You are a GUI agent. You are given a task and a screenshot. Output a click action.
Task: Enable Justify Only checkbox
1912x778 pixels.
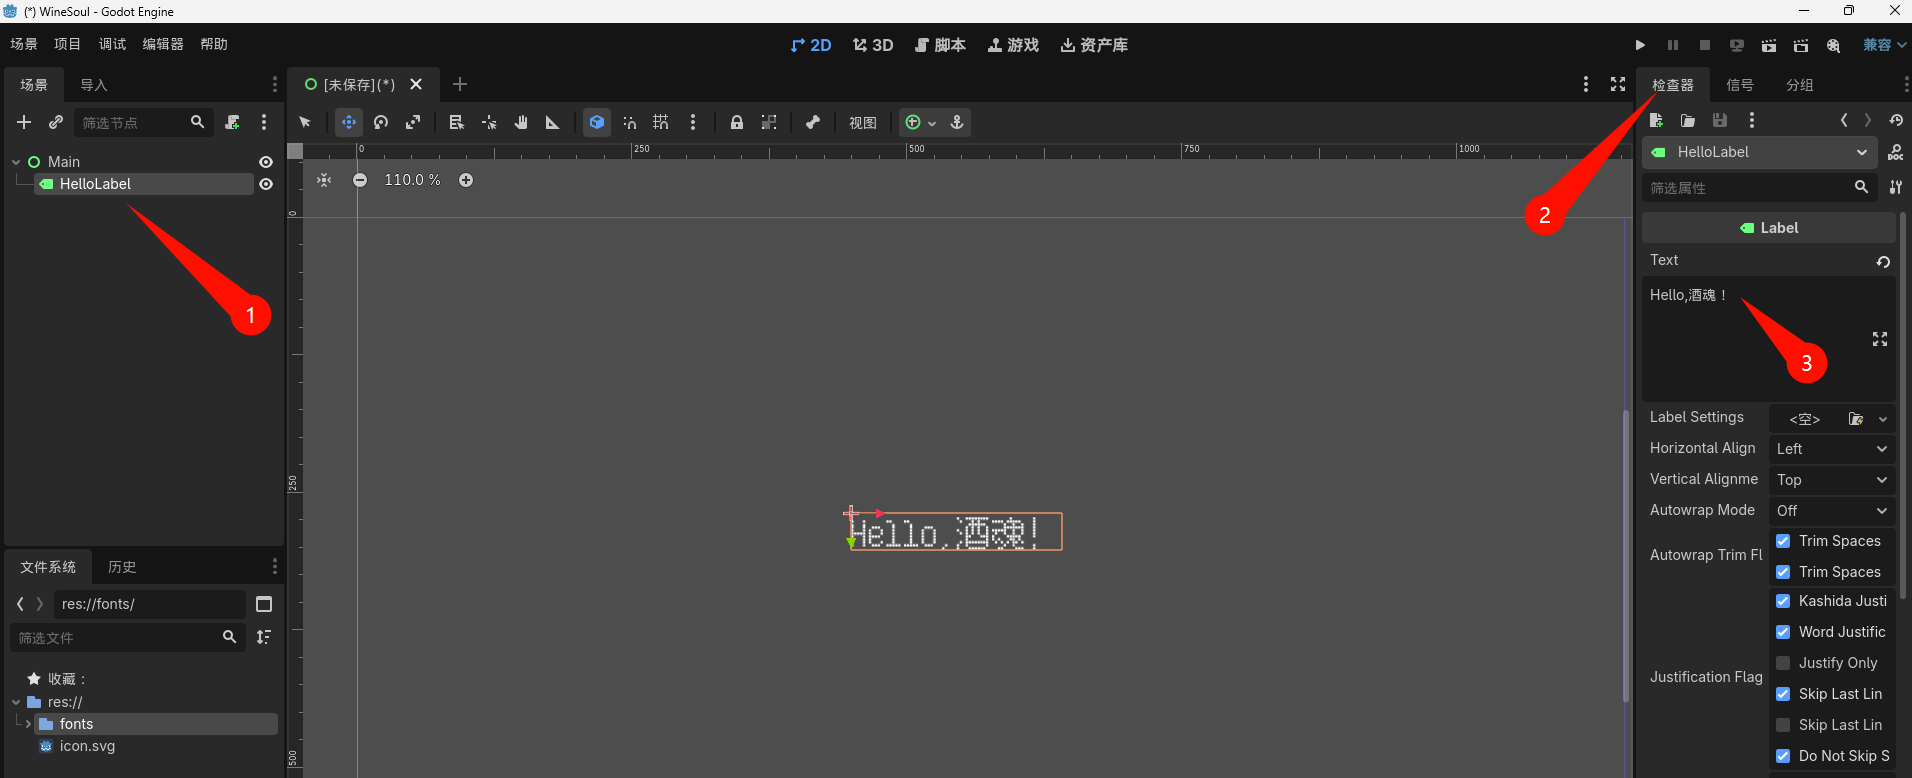[x=1783, y=663]
